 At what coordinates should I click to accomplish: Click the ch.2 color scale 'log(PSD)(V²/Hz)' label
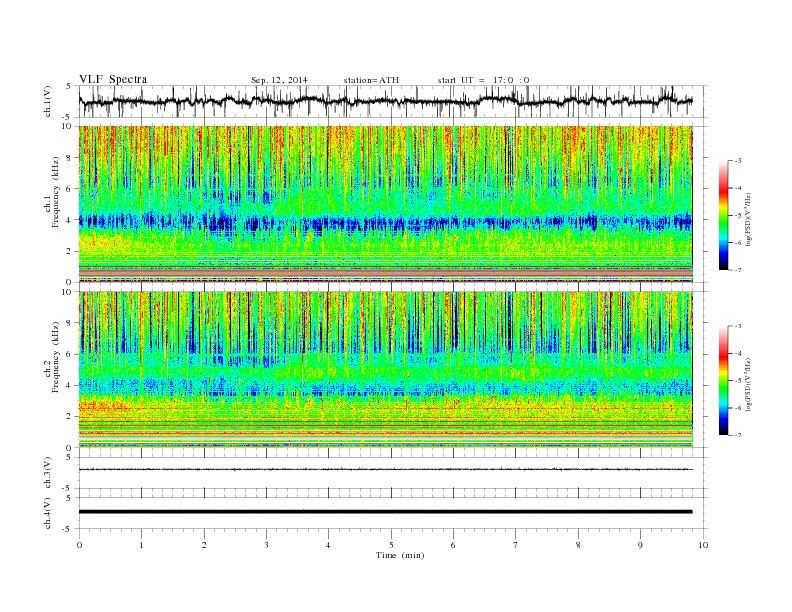click(748, 385)
